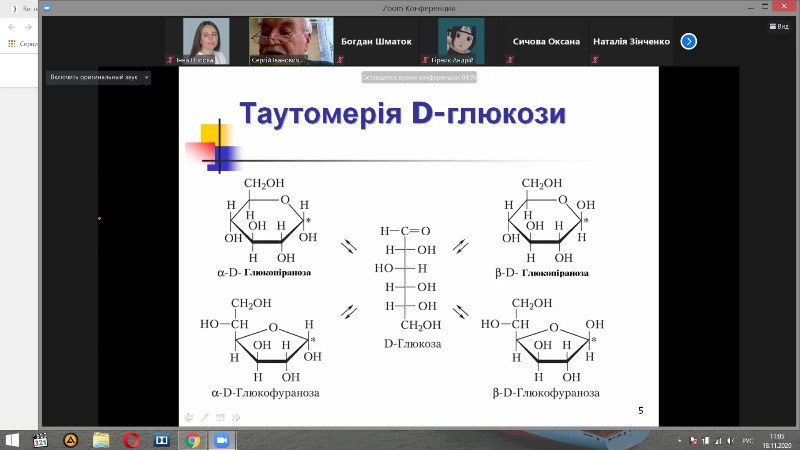The image size is (800, 450).
Task: Click the slide's menu control icon
Action: coord(220,417)
